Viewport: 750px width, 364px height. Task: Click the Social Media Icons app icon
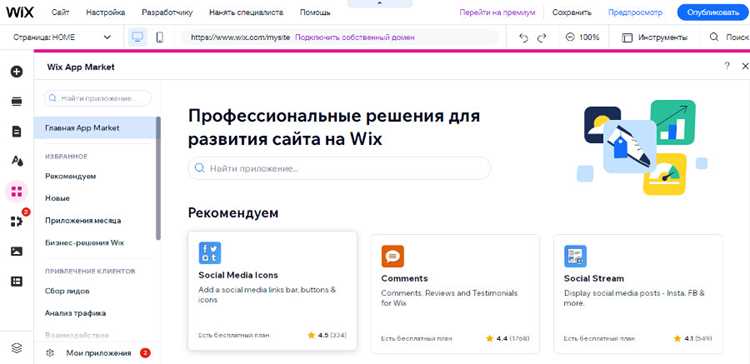click(x=210, y=253)
